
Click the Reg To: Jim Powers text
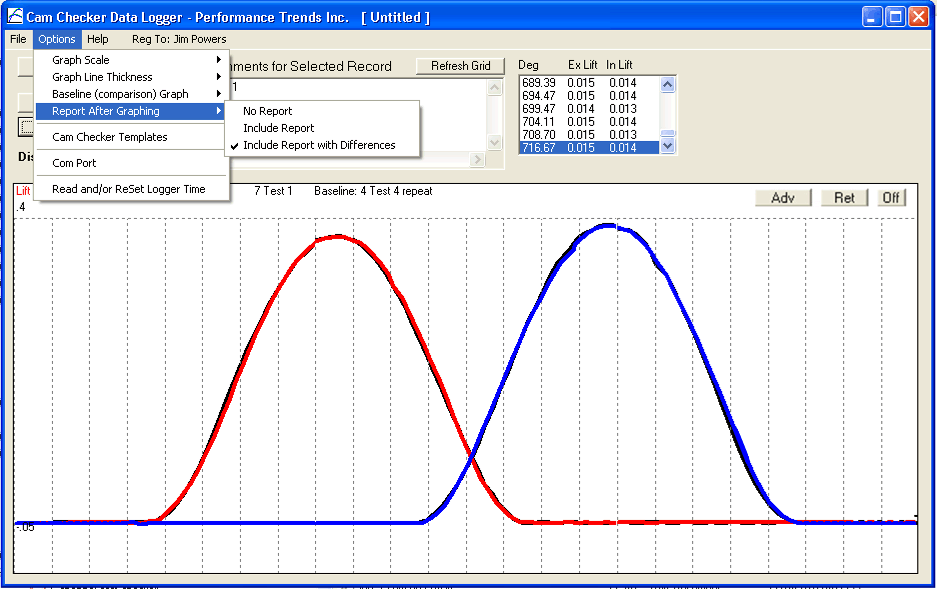click(x=179, y=39)
